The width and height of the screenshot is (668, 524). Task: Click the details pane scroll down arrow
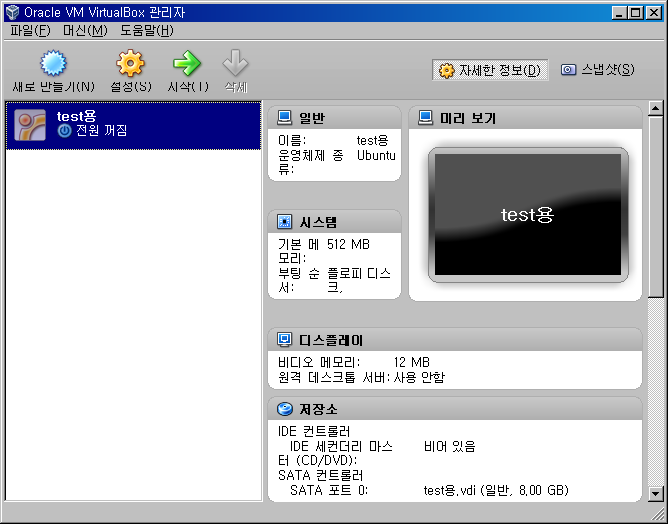pos(655,494)
